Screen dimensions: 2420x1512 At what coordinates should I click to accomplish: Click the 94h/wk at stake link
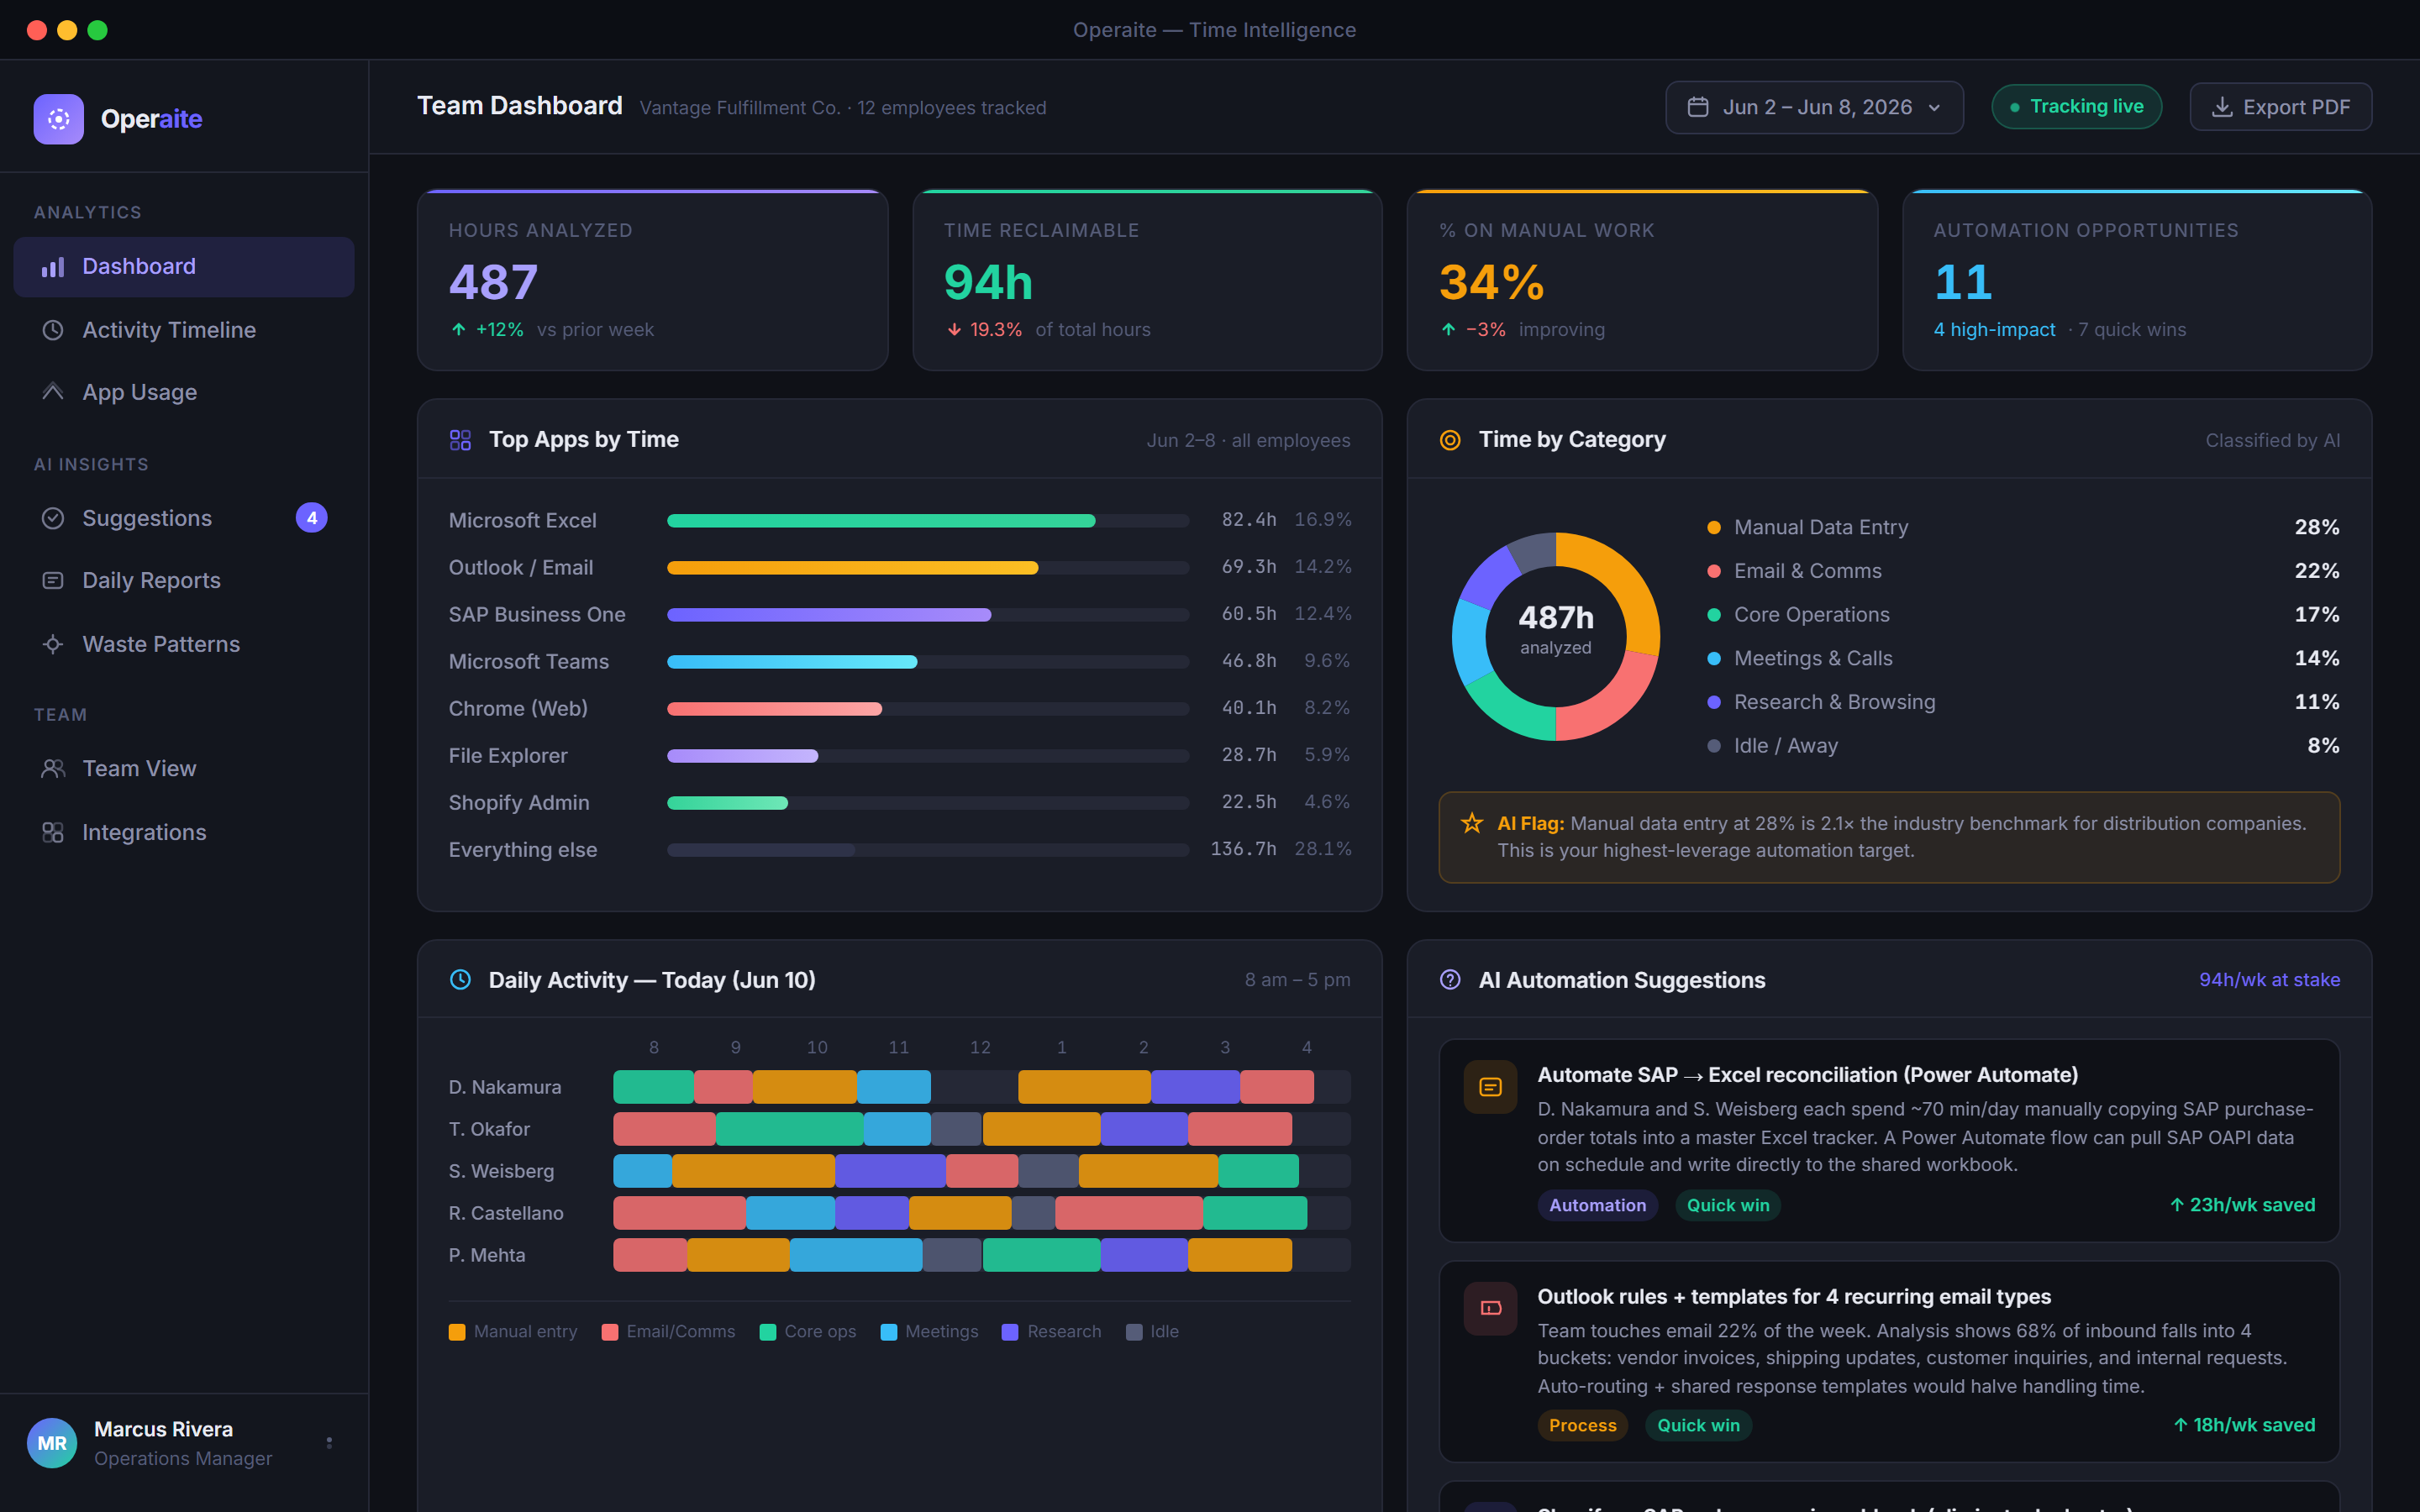(x=2269, y=980)
